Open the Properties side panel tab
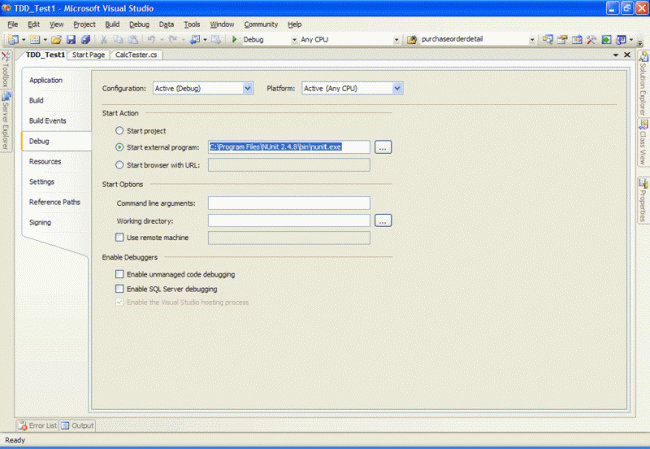 point(643,200)
